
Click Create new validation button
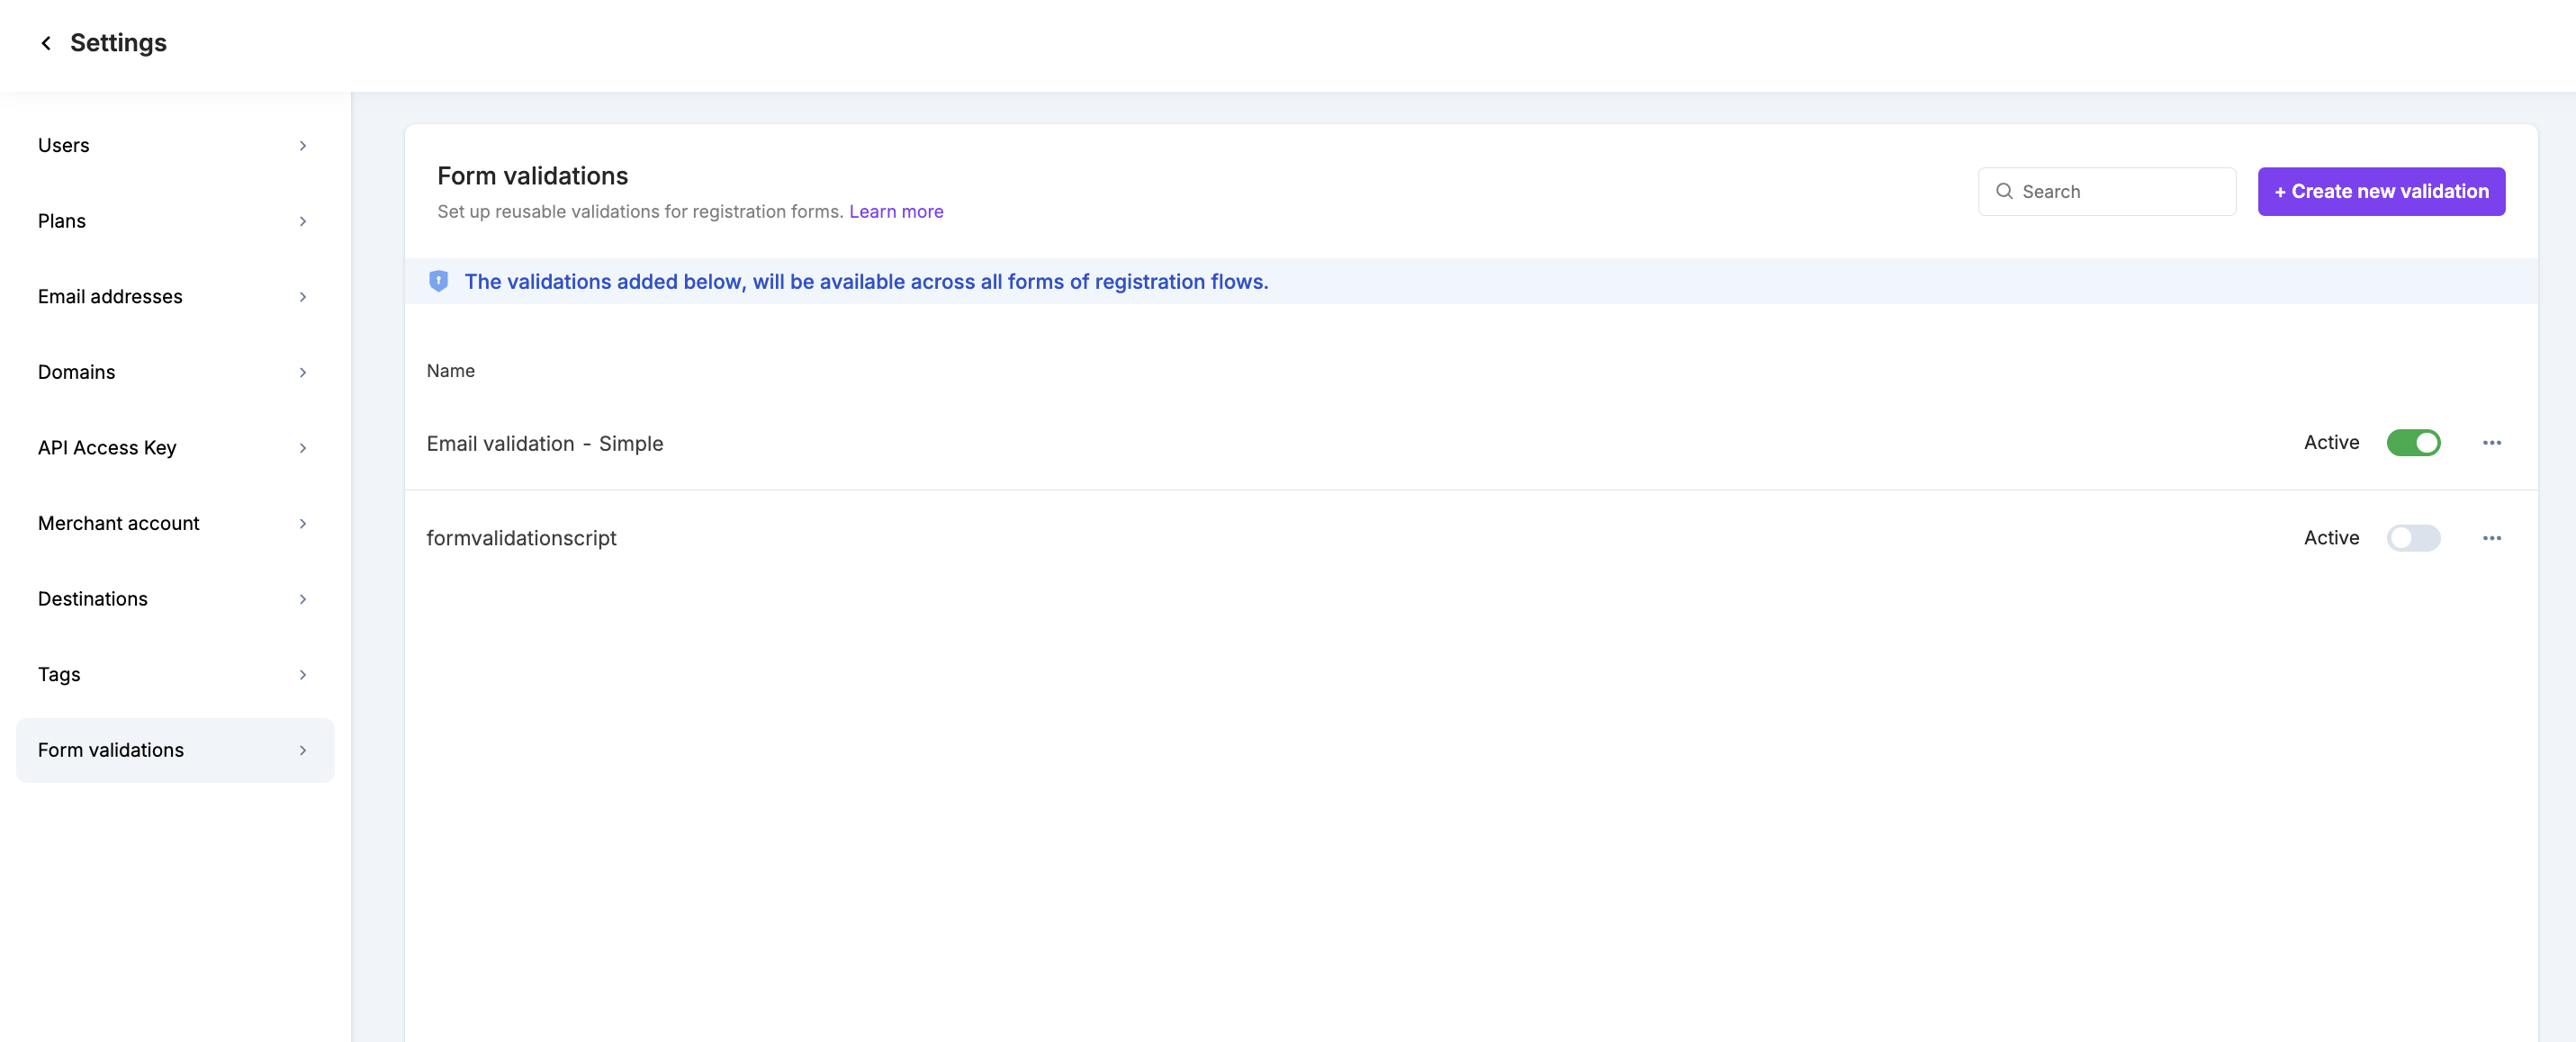tap(2380, 191)
